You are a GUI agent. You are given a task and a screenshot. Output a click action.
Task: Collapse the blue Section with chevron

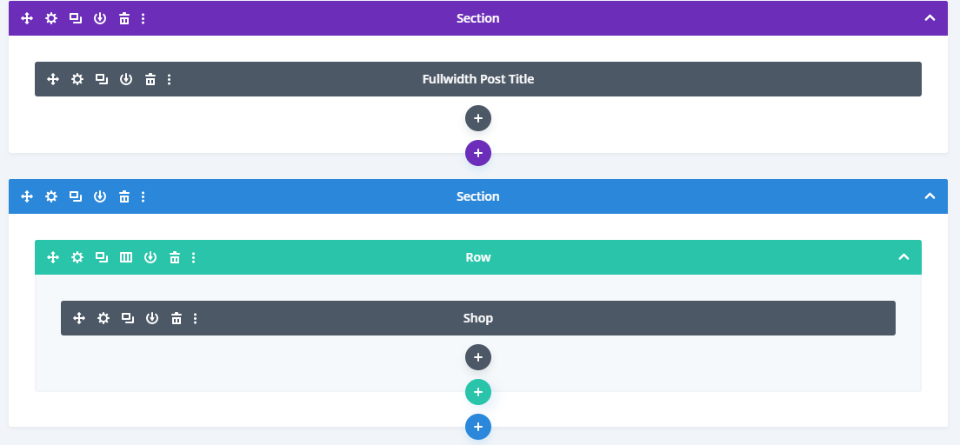pos(929,196)
